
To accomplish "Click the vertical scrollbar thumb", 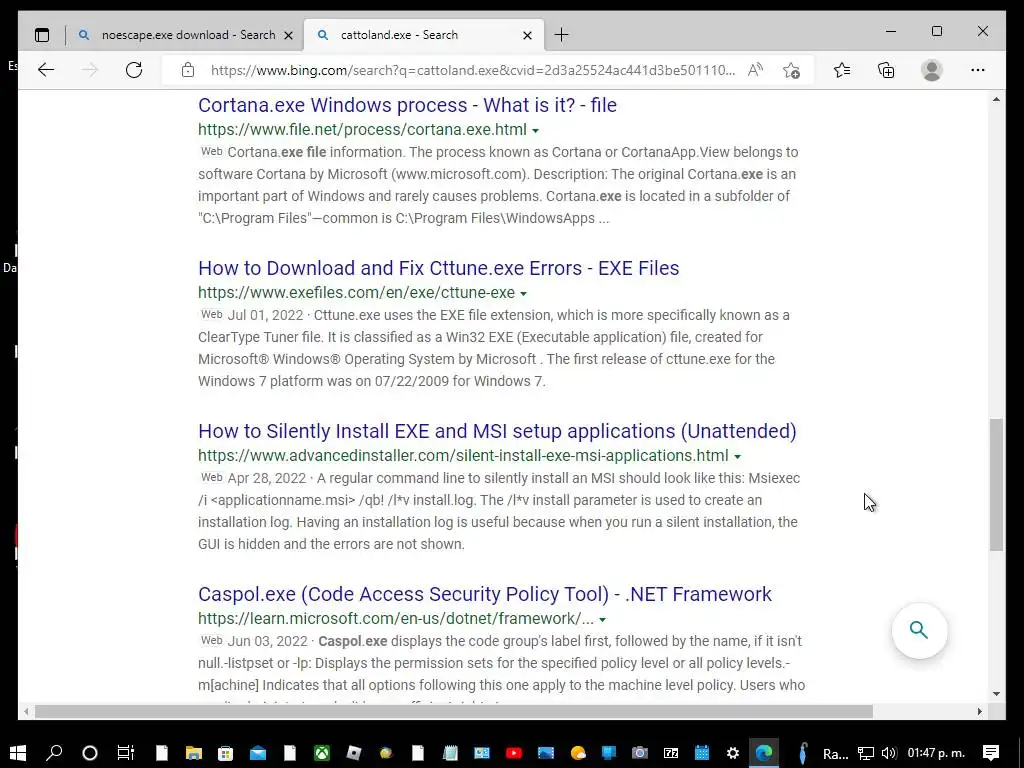I will click(x=996, y=485).
